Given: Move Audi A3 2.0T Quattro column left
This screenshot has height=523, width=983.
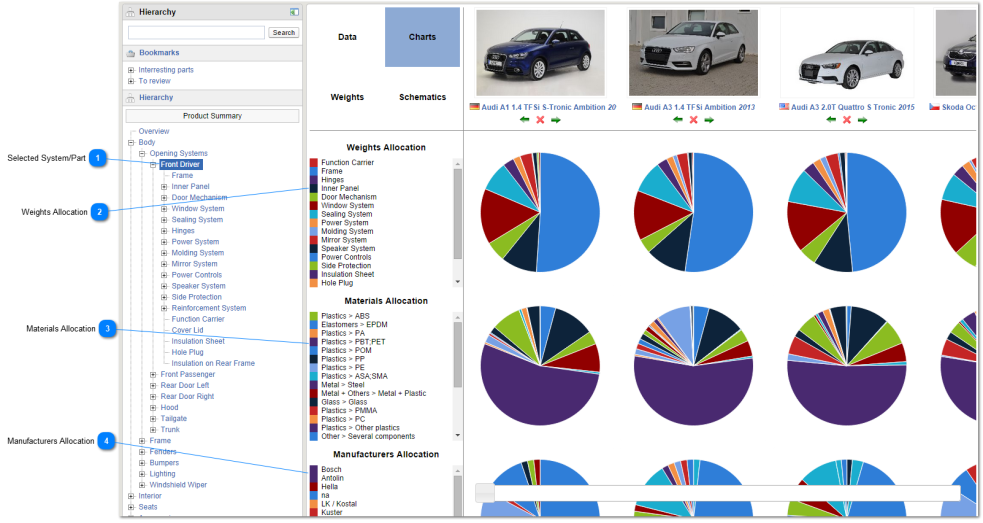Looking at the screenshot, I should (x=831, y=120).
